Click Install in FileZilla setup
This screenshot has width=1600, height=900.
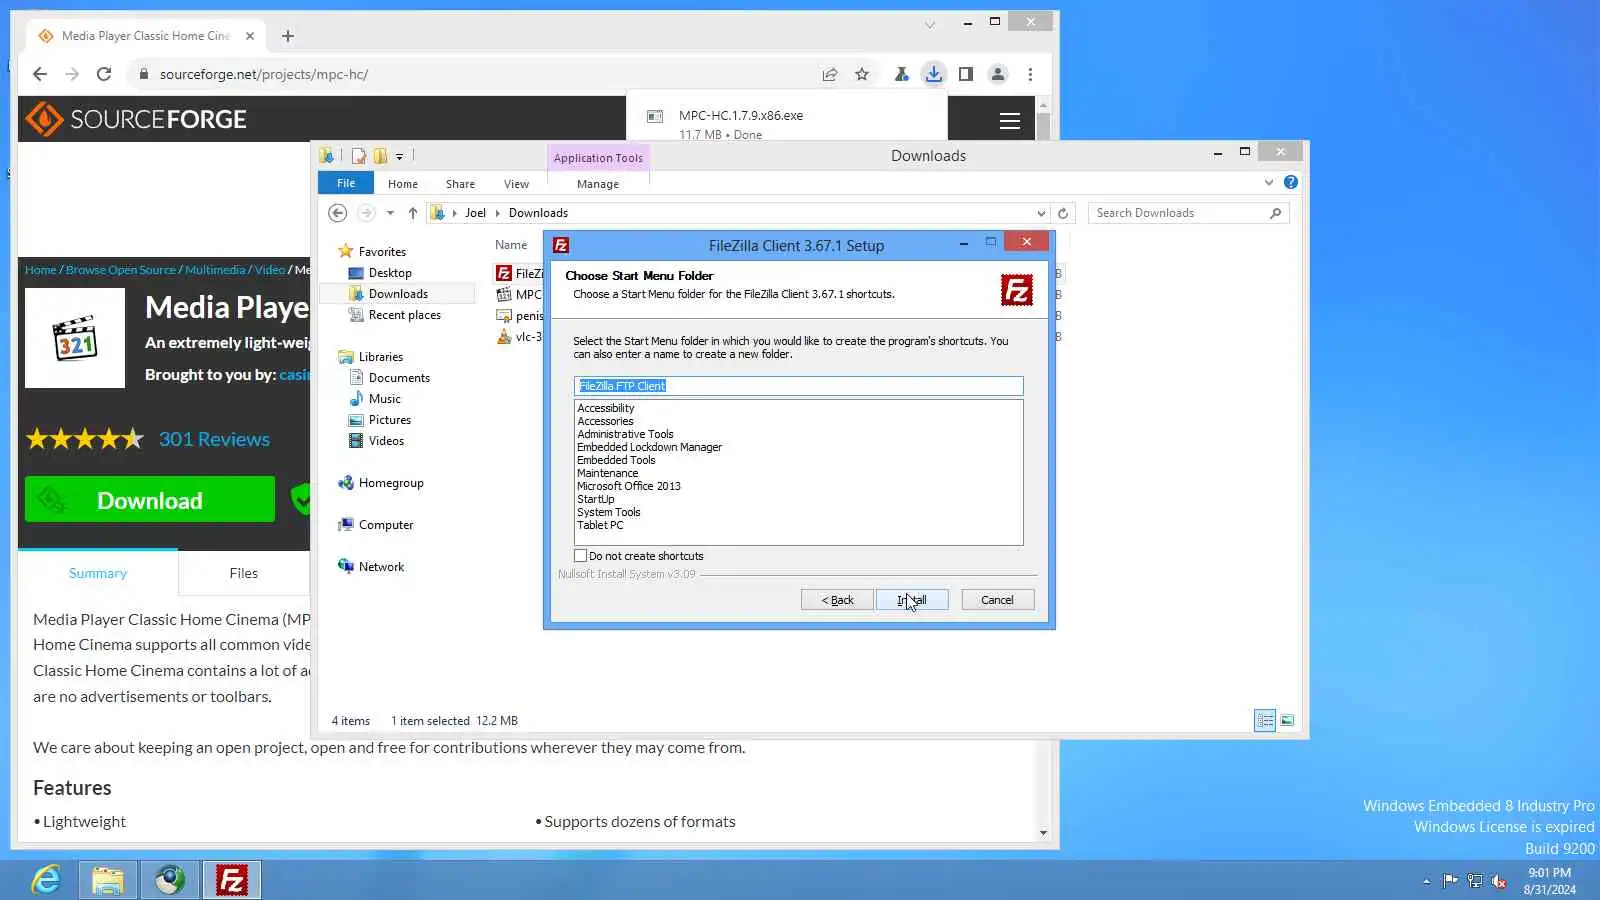point(912,600)
